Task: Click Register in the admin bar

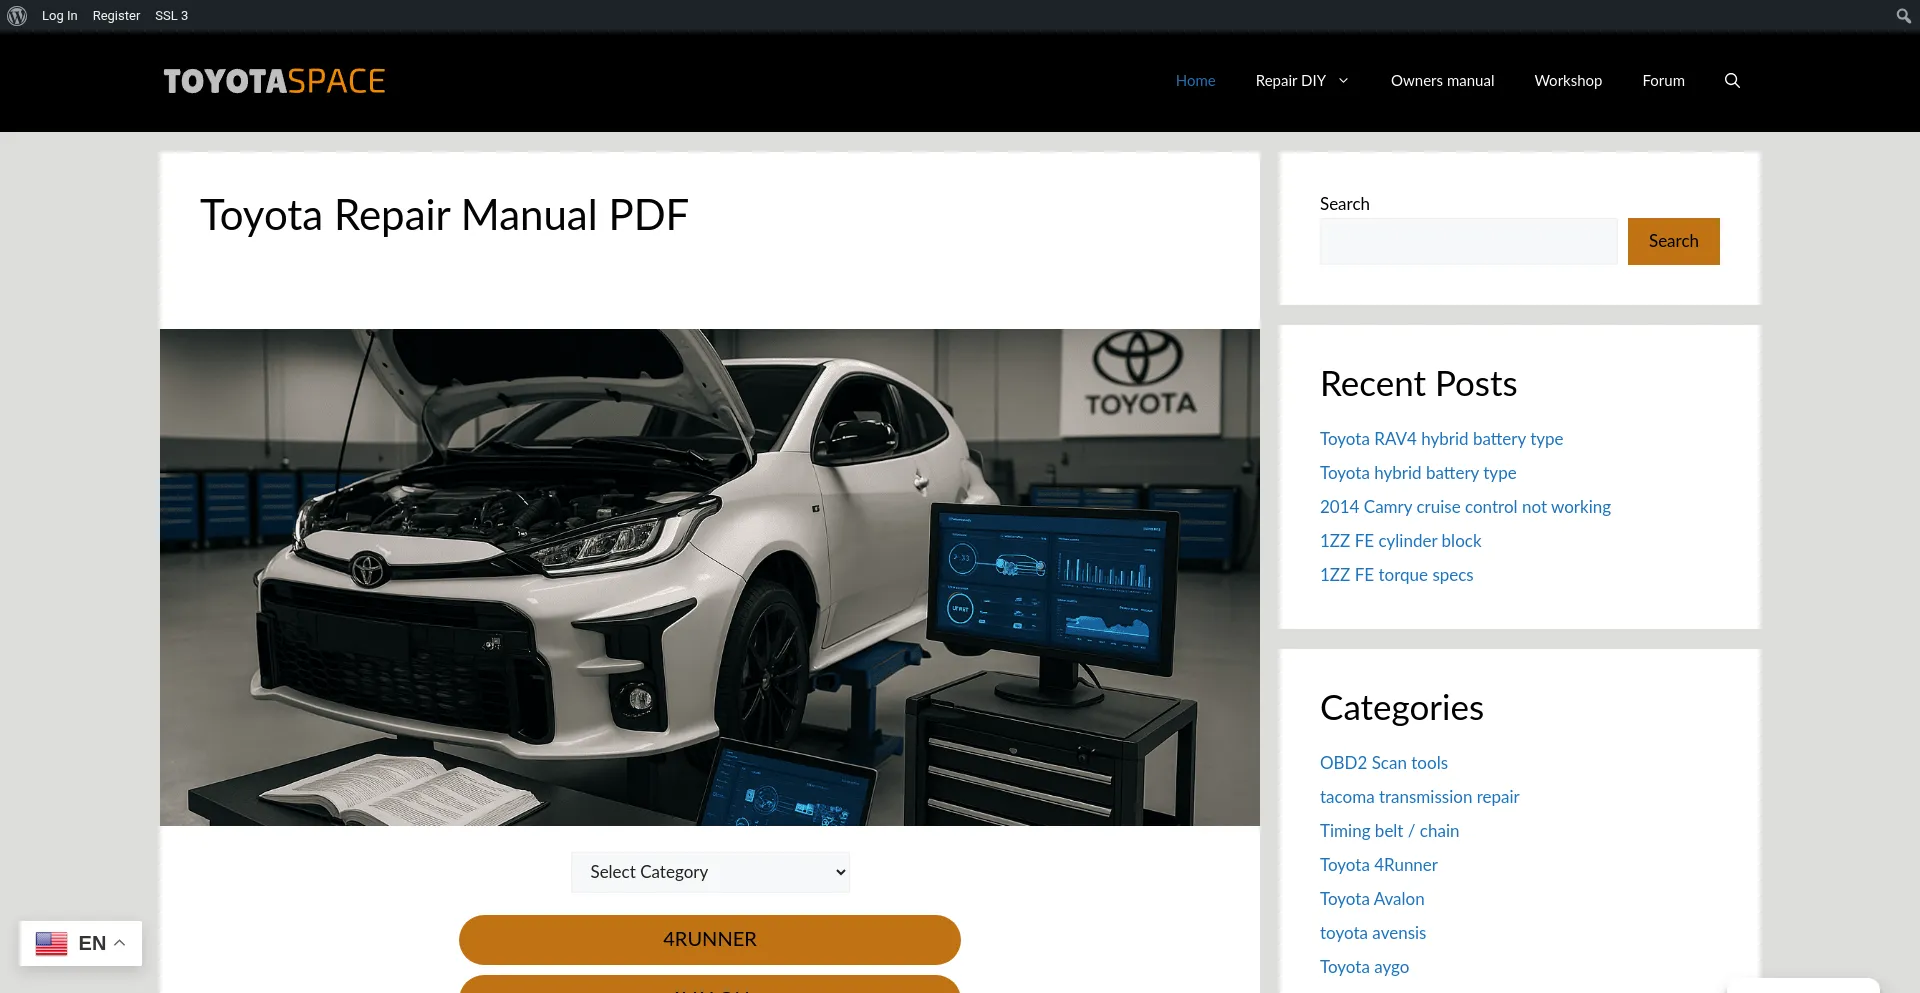Action: [x=116, y=16]
